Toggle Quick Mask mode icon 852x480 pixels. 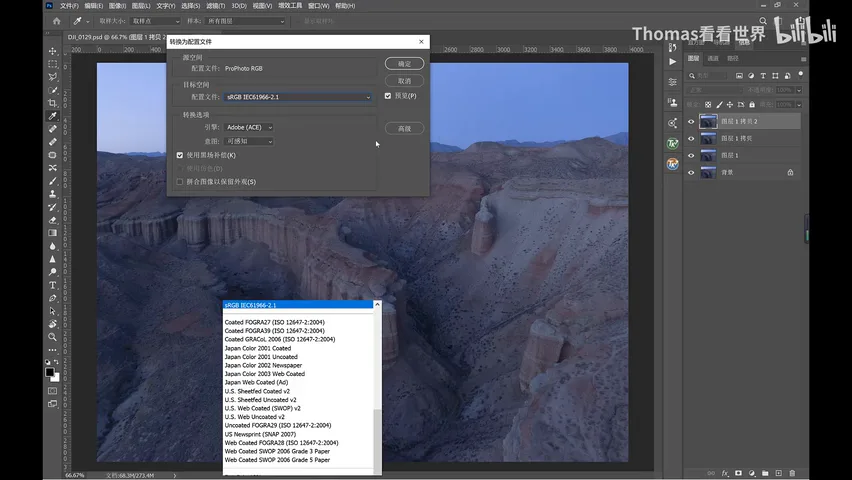pos(53,391)
